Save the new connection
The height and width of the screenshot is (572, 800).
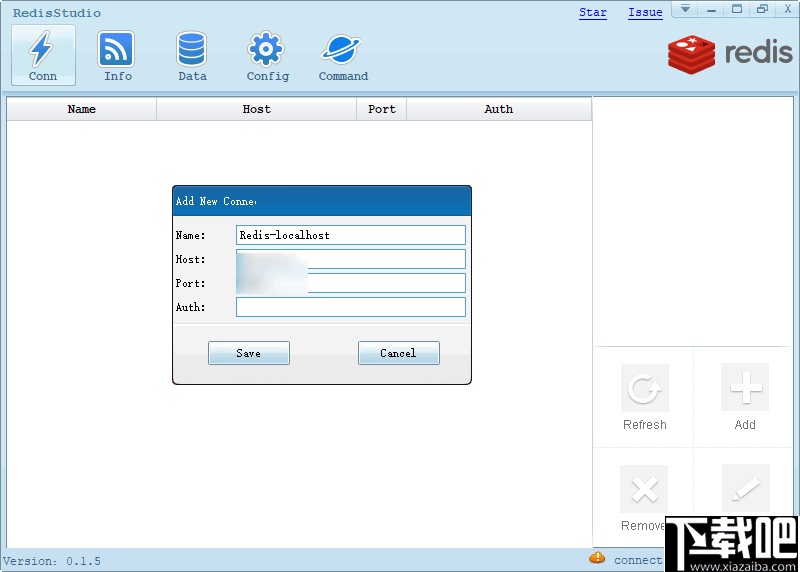pos(248,353)
